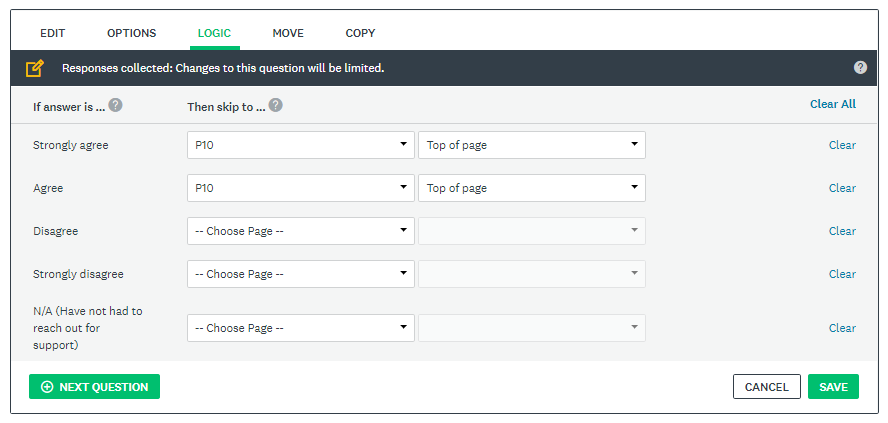Click the CANCEL button

pos(767,387)
